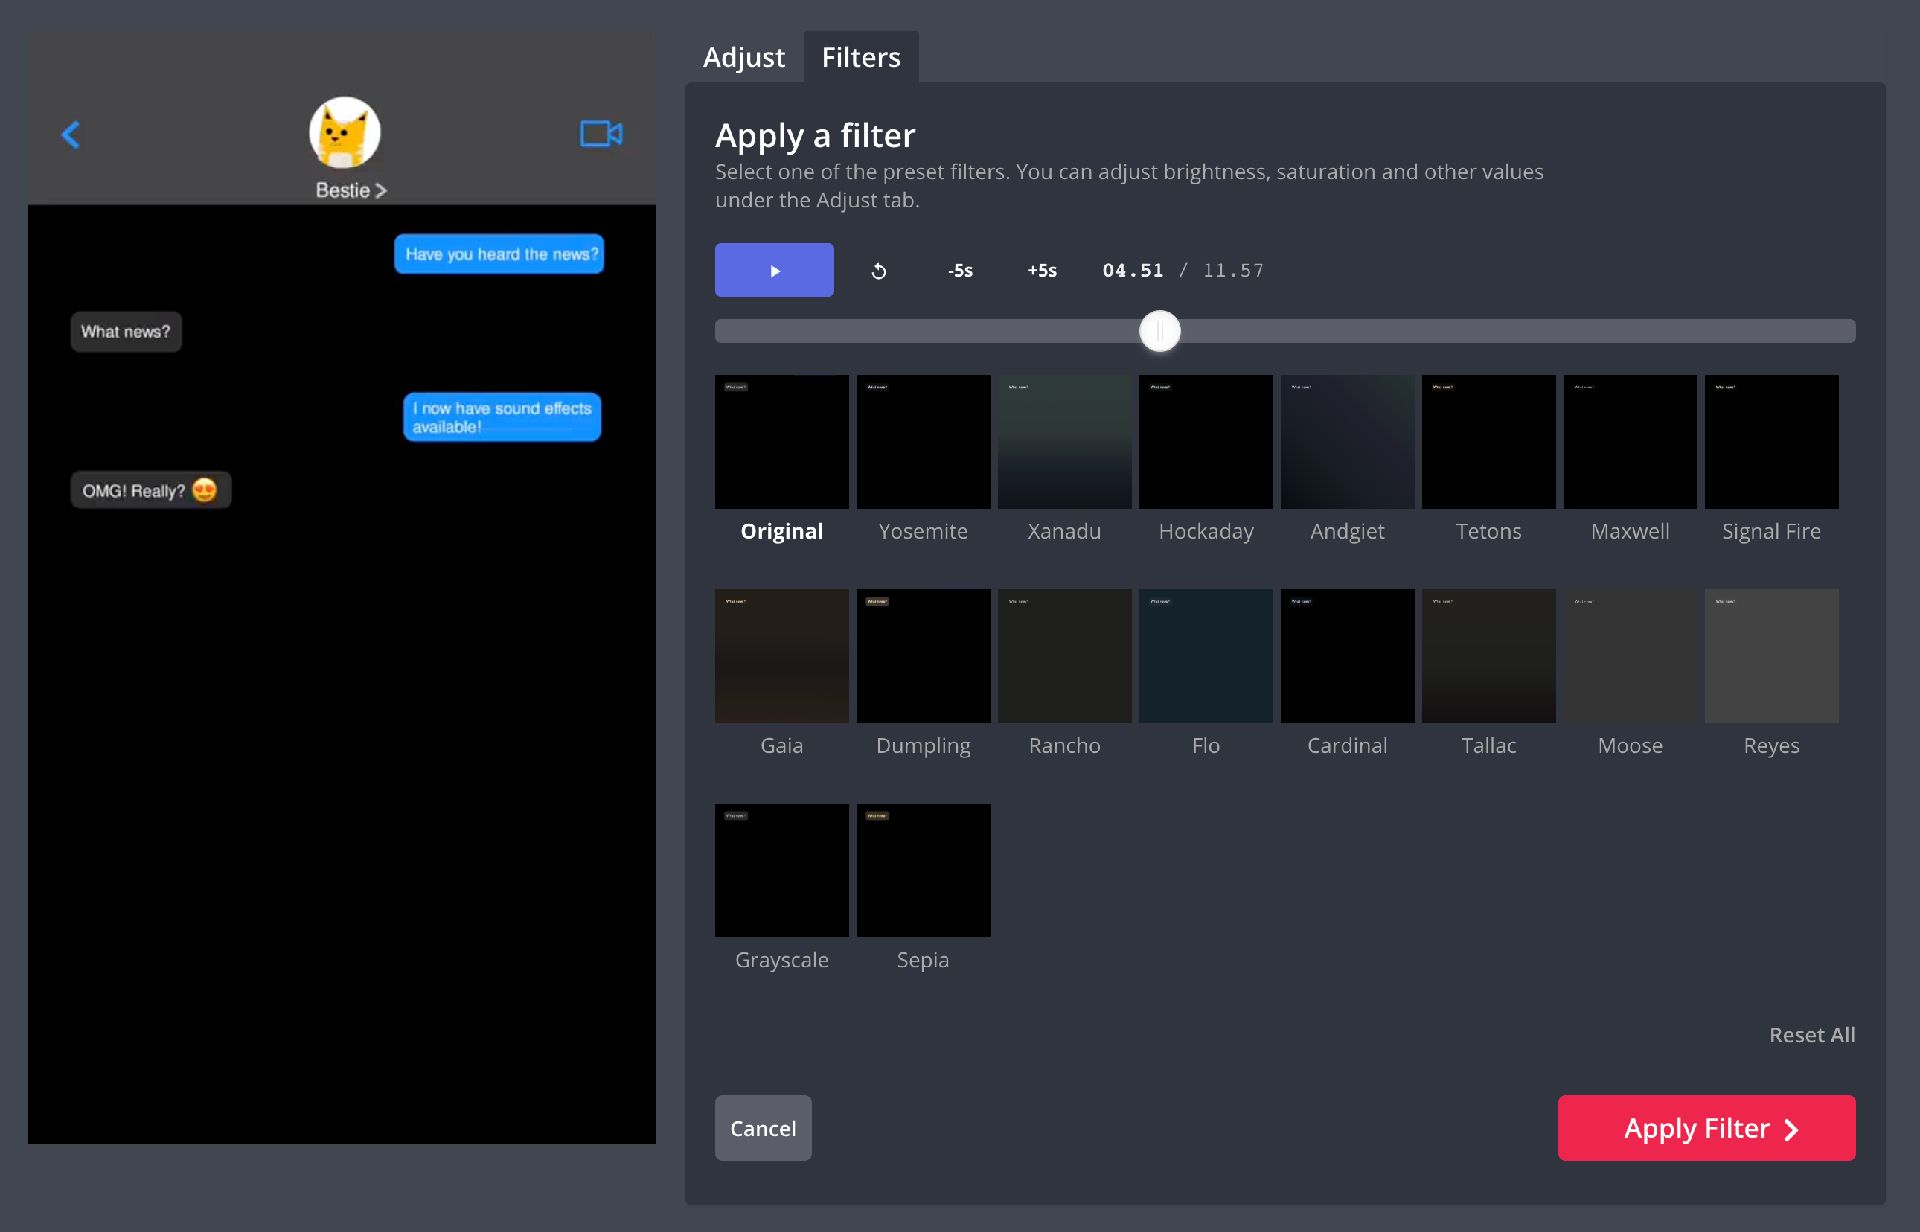1920x1232 pixels.
Task: Select the video camera icon
Action: [600, 134]
